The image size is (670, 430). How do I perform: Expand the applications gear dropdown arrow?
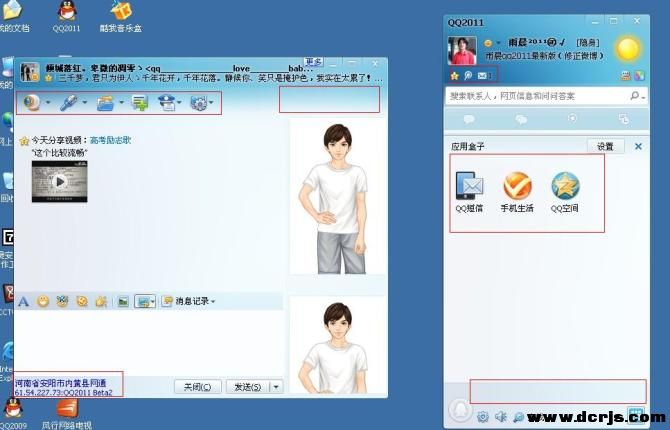point(211,103)
